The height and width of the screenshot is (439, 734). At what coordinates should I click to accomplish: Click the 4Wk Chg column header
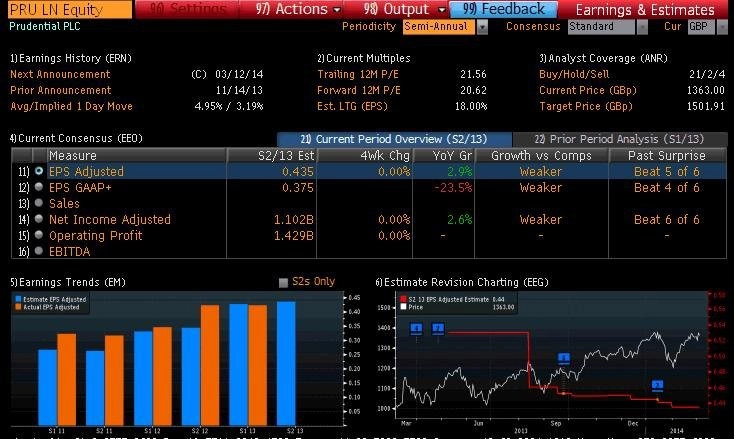[x=365, y=155]
